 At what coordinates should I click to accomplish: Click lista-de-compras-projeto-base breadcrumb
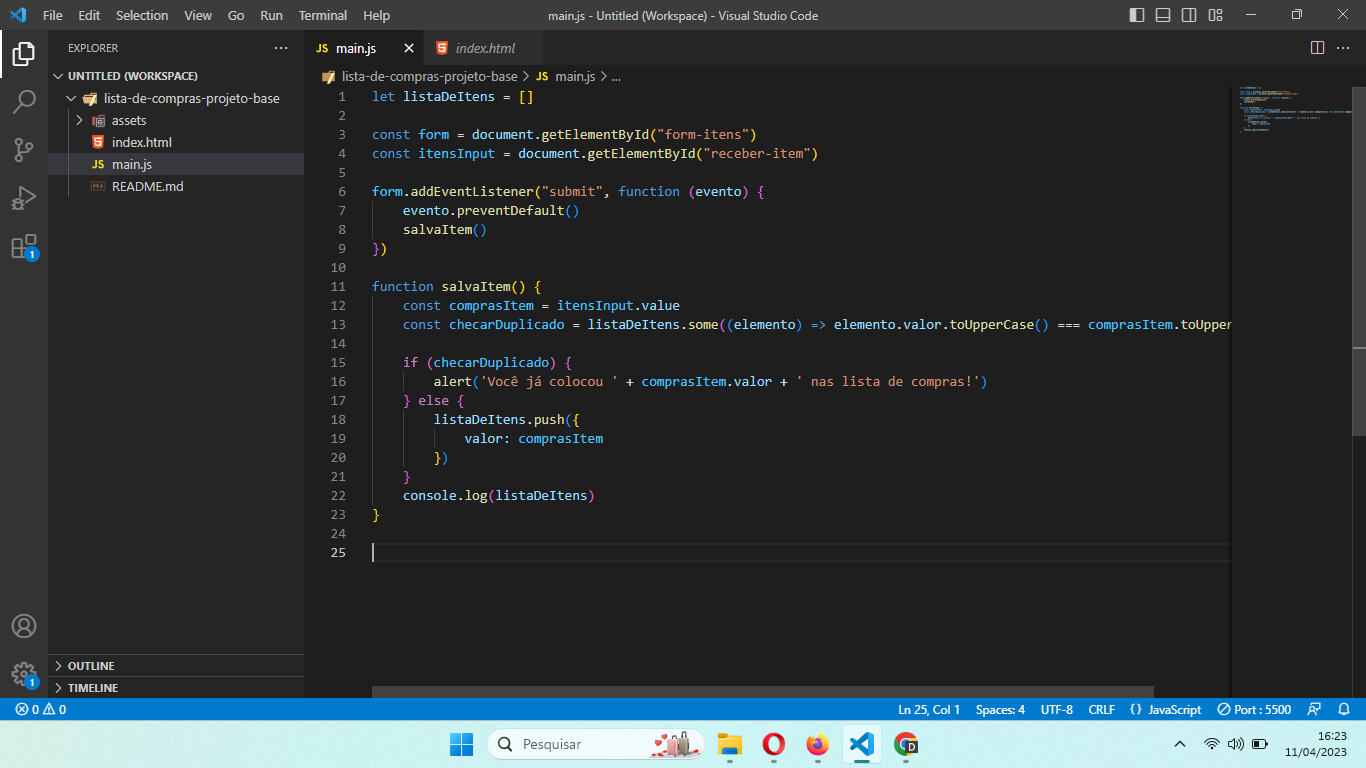tap(429, 76)
